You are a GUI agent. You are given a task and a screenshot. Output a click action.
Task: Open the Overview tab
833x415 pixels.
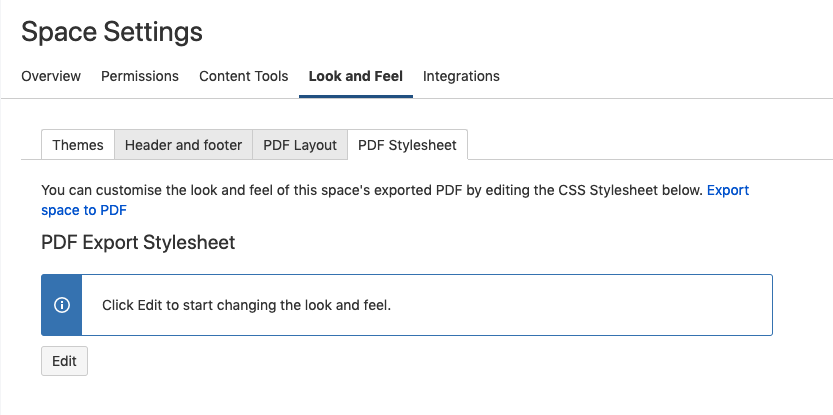click(x=51, y=76)
